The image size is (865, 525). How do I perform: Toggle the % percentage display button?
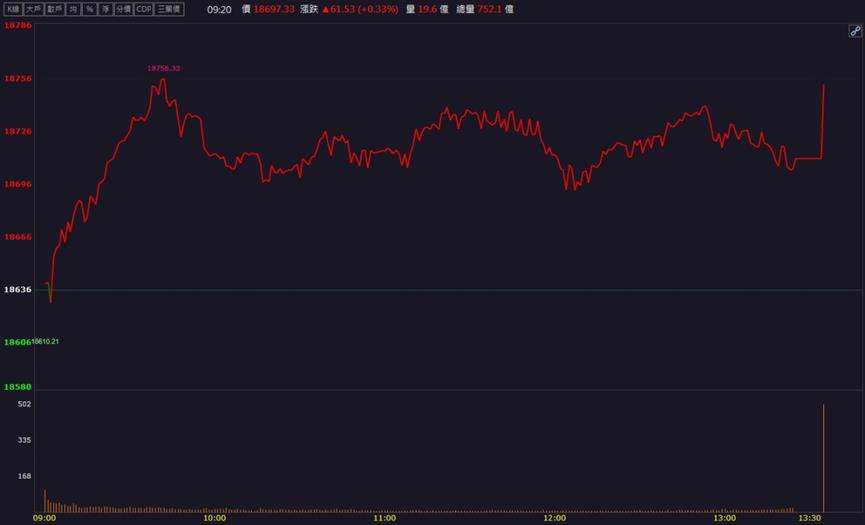pyautogui.click(x=89, y=9)
